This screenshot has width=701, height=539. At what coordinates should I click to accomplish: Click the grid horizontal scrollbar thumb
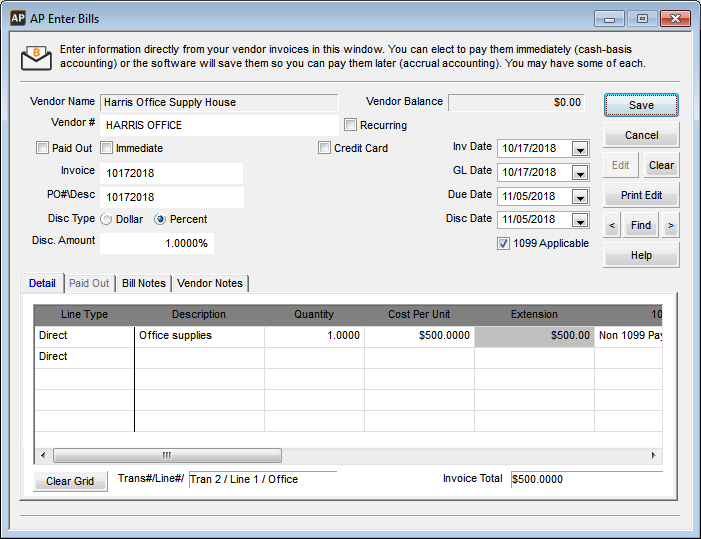(x=167, y=455)
